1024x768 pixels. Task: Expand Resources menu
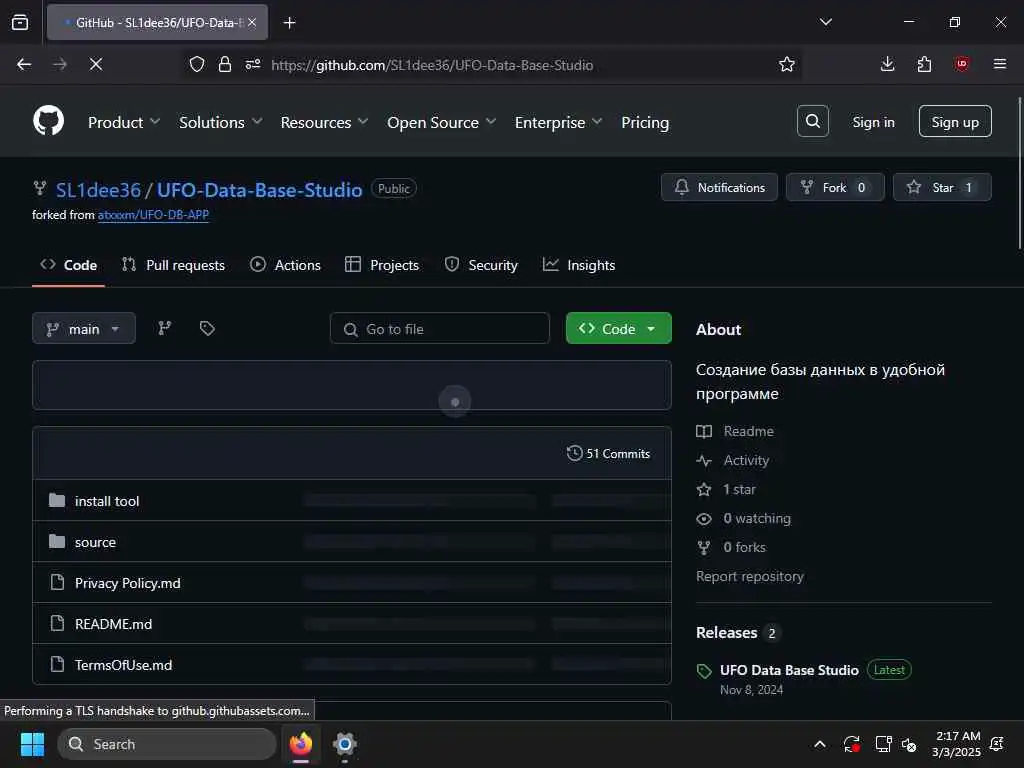(x=324, y=122)
